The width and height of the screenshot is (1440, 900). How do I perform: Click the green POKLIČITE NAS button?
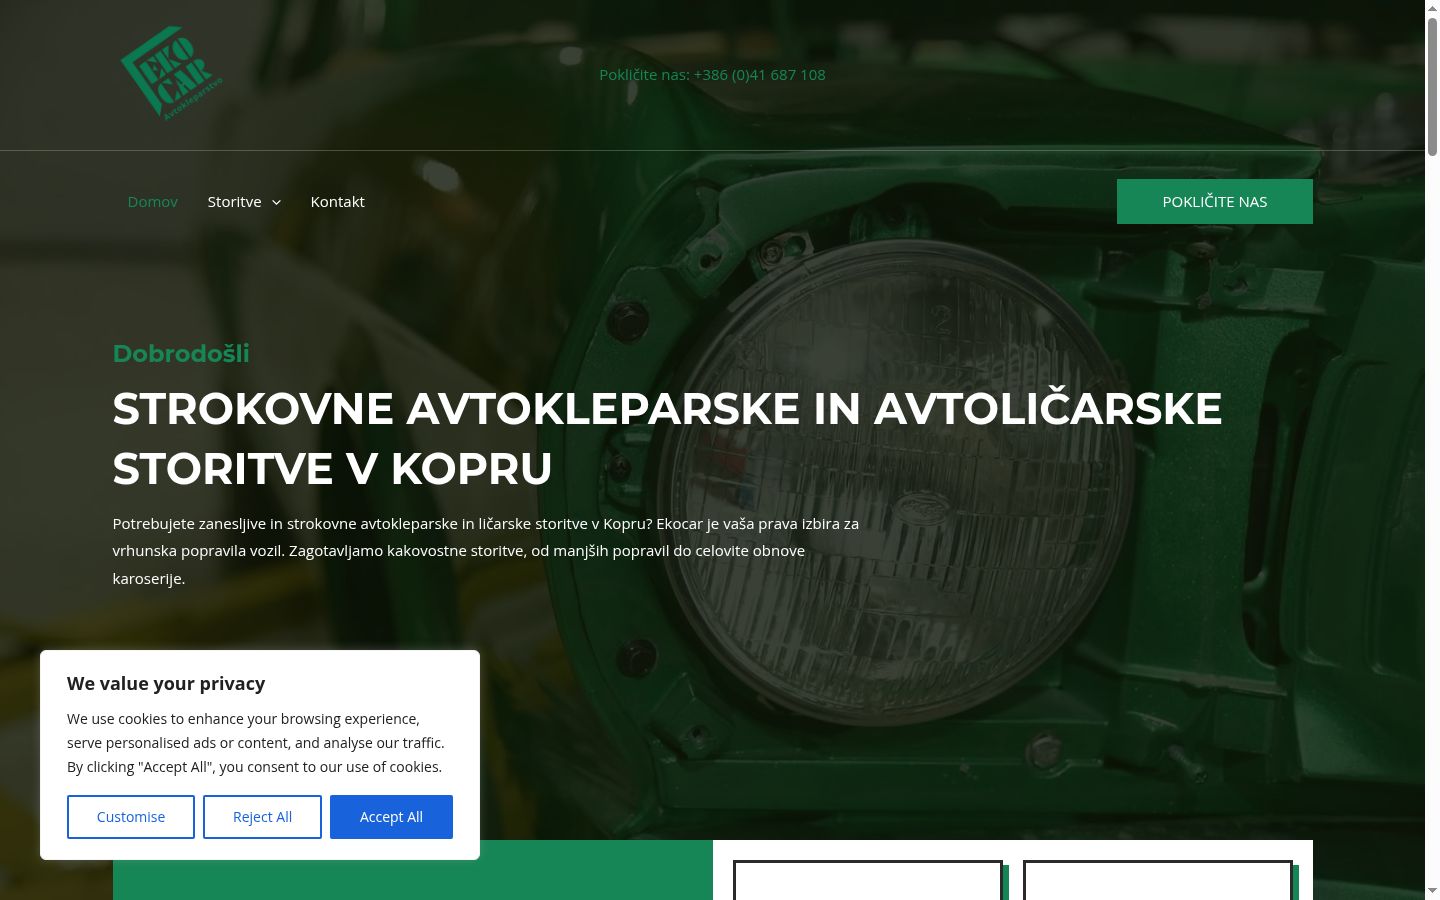[x=1214, y=201]
